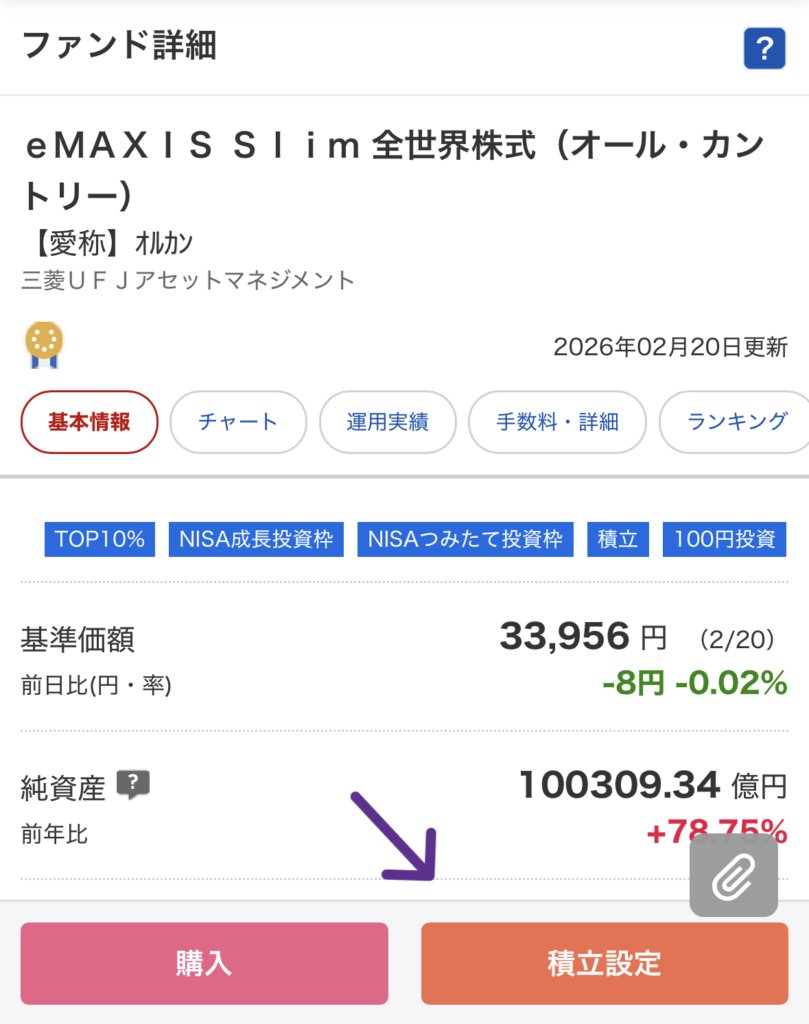Click the TOP10% badge
The image size is (809, 1024).
point(99,539)
